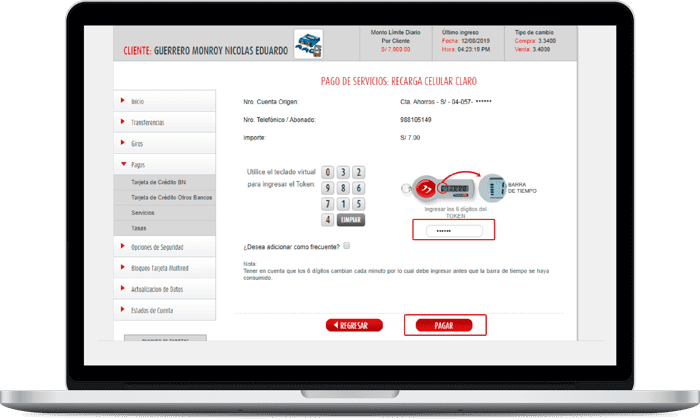Click virtual keypad digit 5
This screenshot has height=420, width=700.
pos(358,204)
